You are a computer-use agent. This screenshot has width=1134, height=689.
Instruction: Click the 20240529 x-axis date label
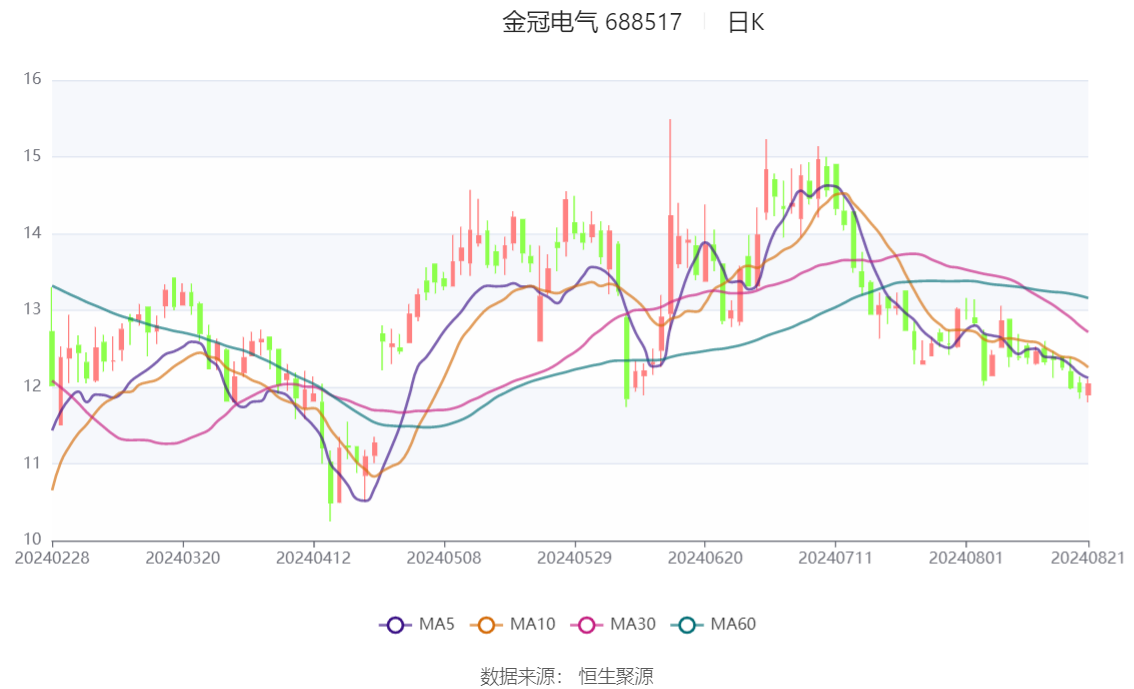tap(574, 558)
